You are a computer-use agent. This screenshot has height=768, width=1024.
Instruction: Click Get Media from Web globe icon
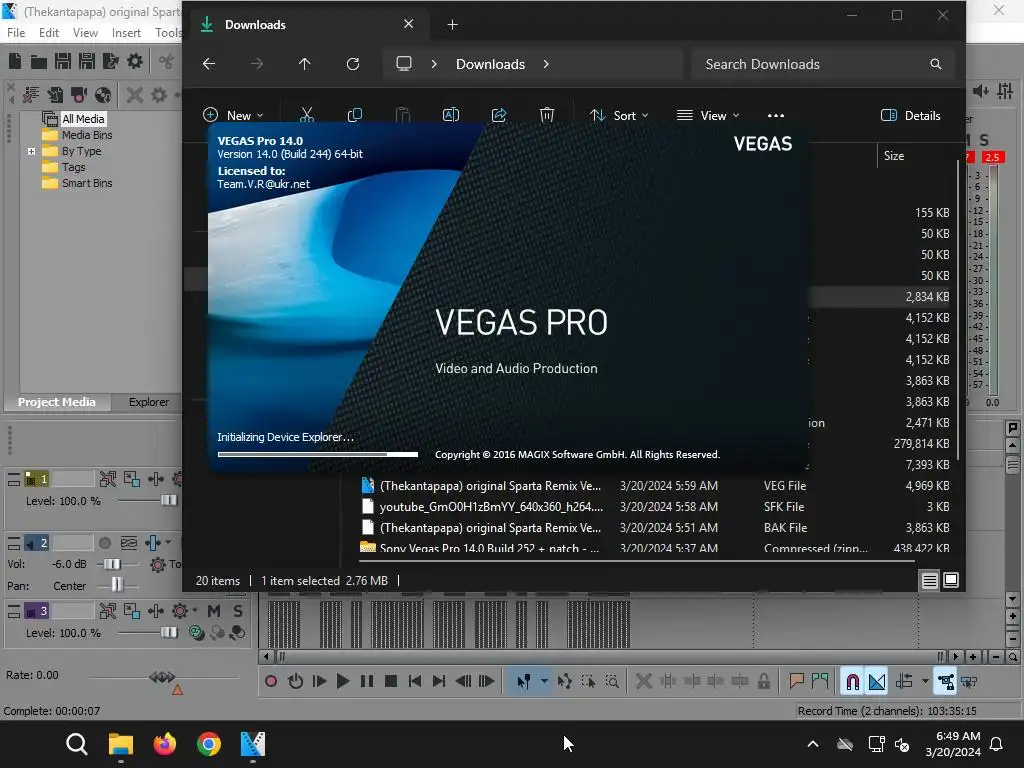tap(103, 95)
